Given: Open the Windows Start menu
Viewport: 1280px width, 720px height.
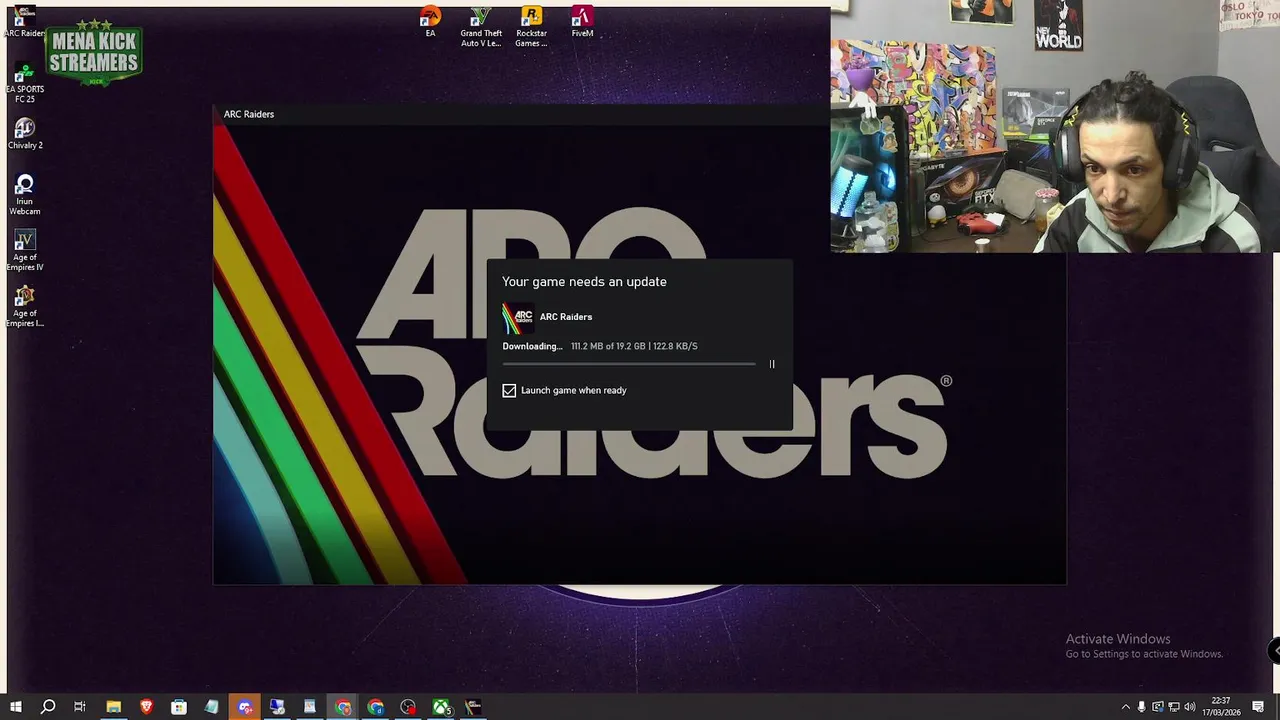Looking at the screenshot, I should click(x=15, y=707).
